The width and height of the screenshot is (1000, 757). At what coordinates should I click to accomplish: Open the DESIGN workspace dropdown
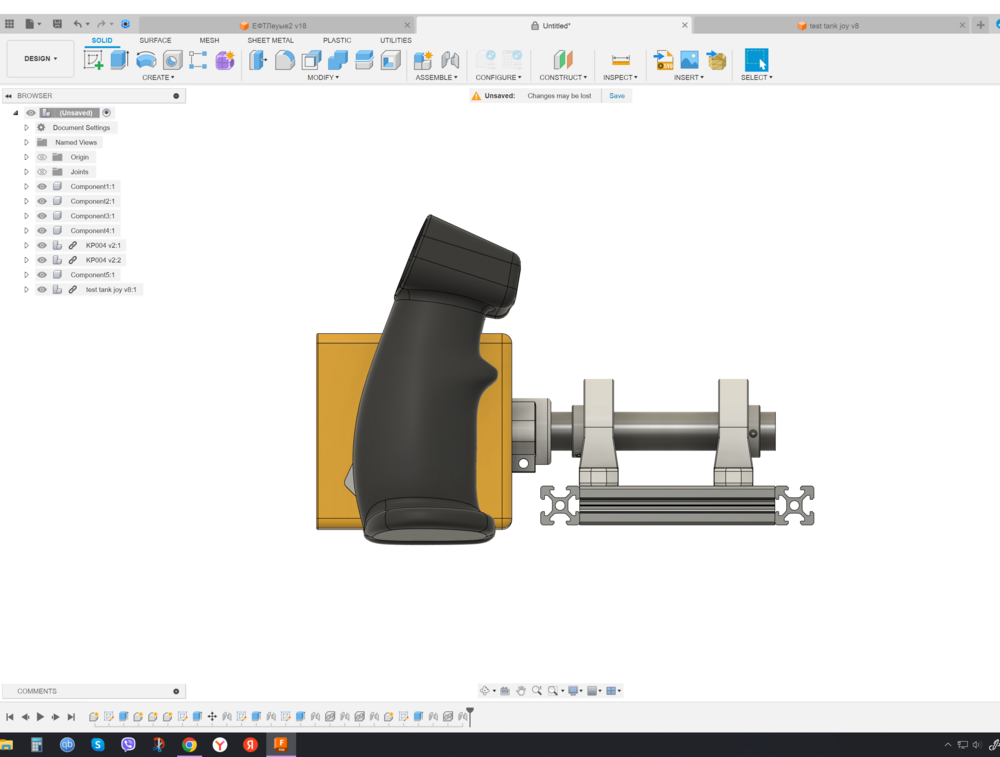point(40,58)
